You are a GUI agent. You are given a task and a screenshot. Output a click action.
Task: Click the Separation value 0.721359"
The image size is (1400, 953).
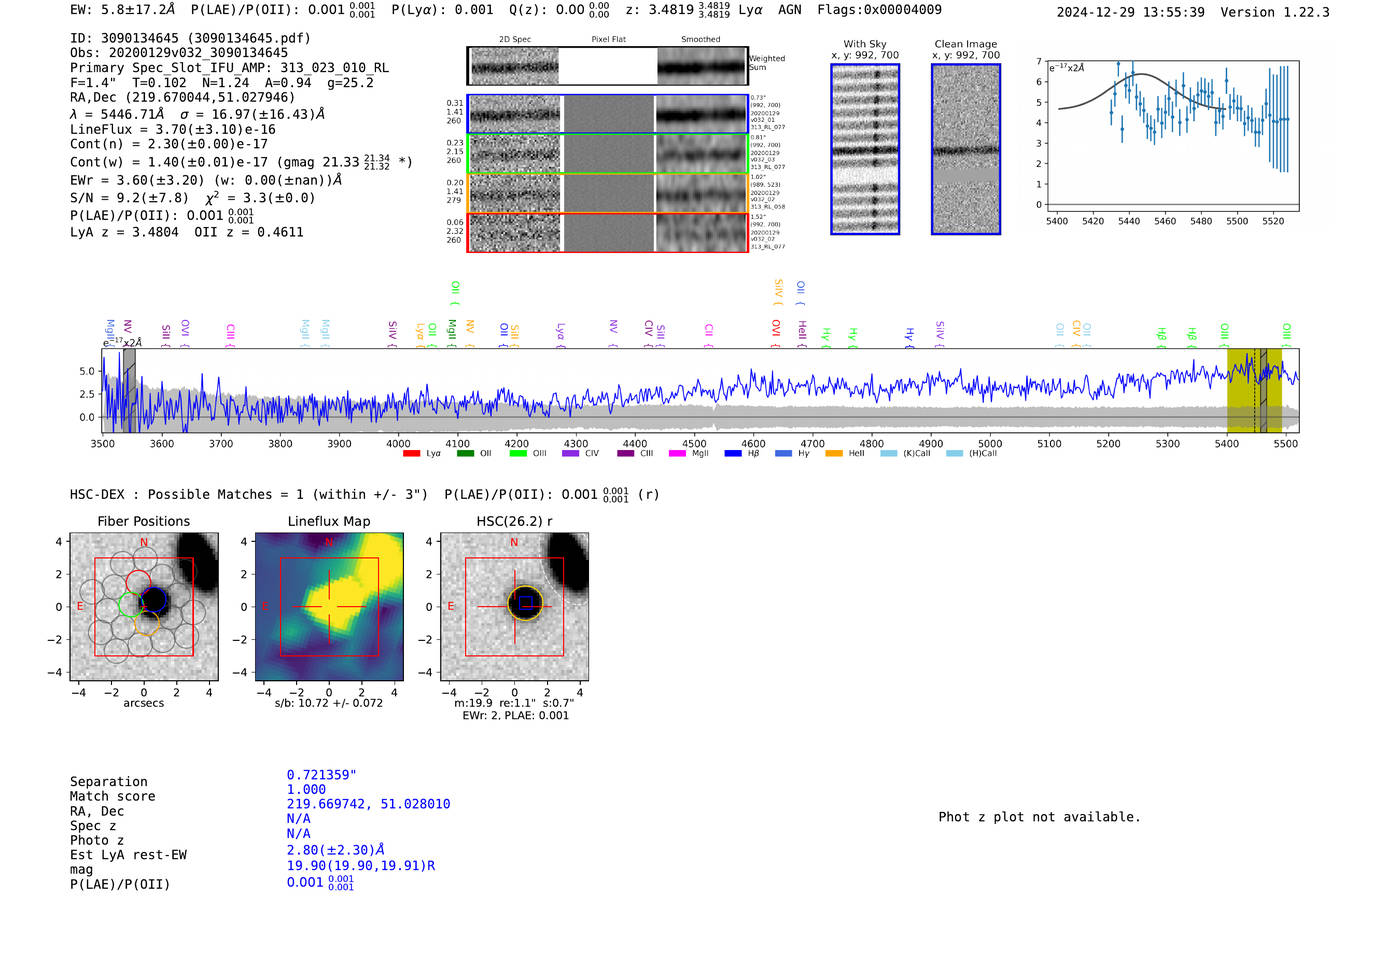[321, 775]
